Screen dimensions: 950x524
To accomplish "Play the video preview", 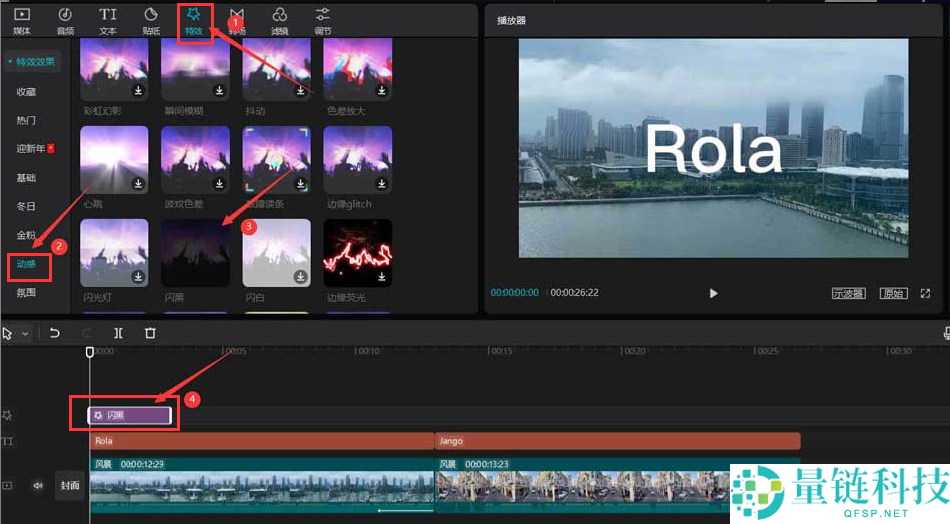I will [x=713, y=293].
